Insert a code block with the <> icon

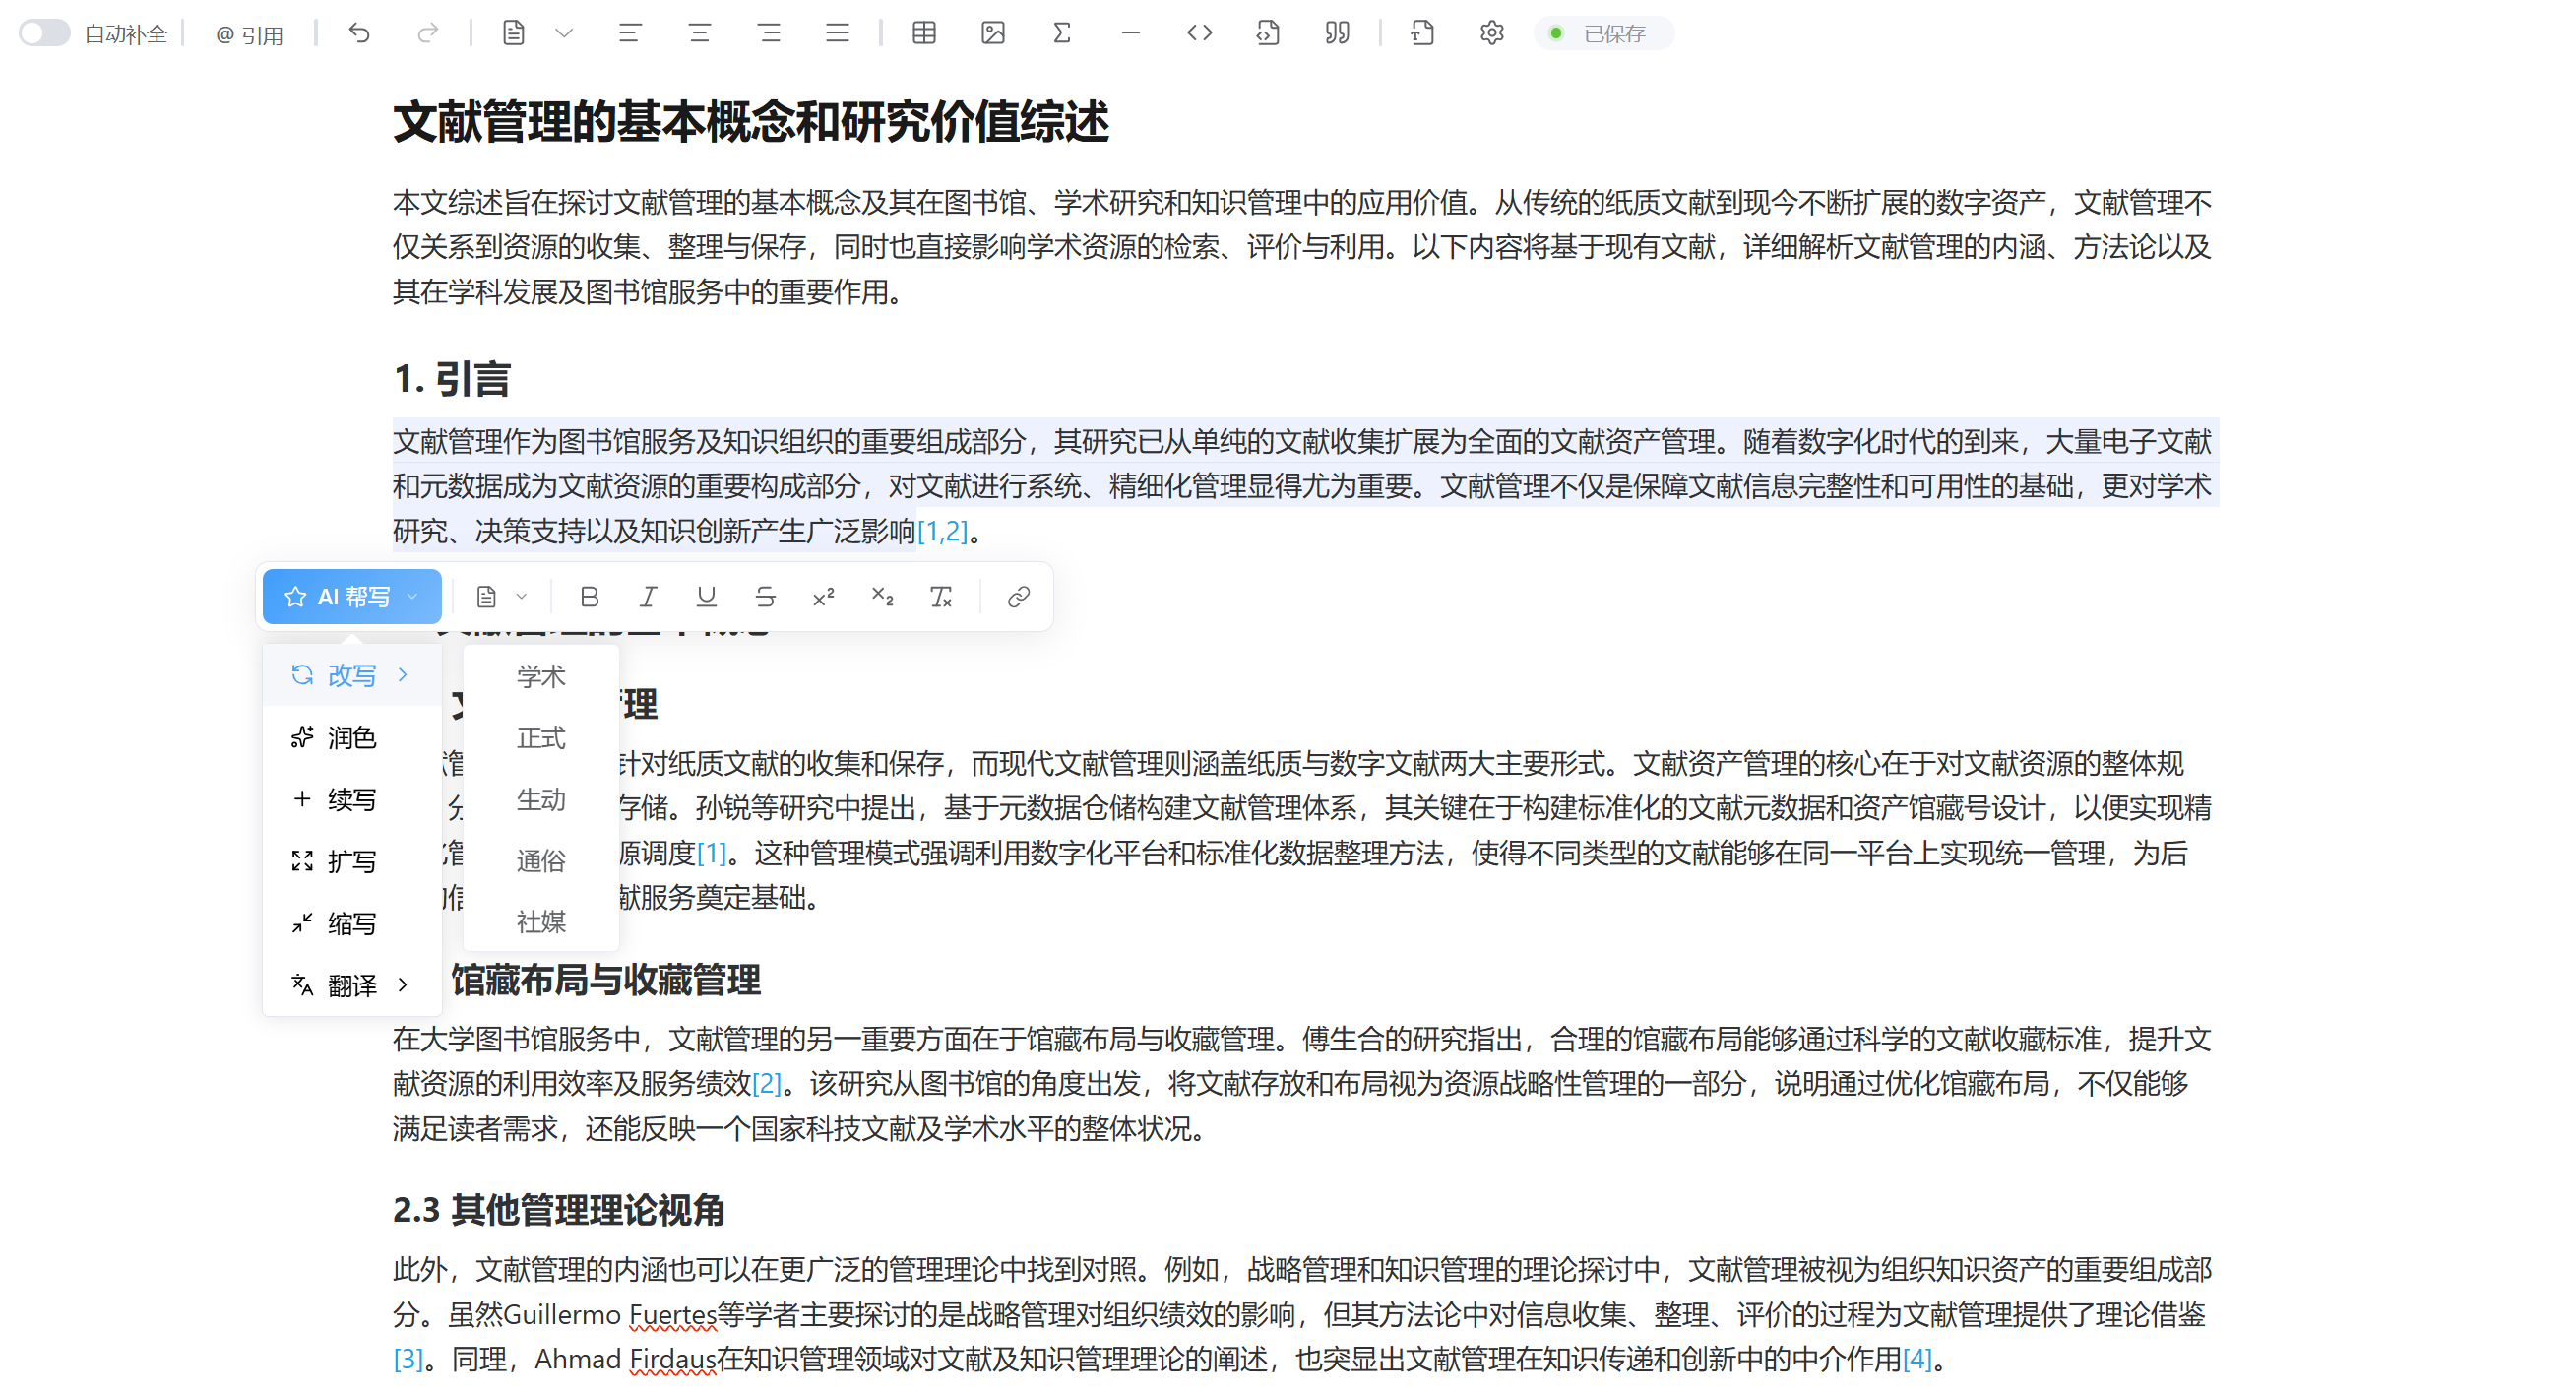1199,33
